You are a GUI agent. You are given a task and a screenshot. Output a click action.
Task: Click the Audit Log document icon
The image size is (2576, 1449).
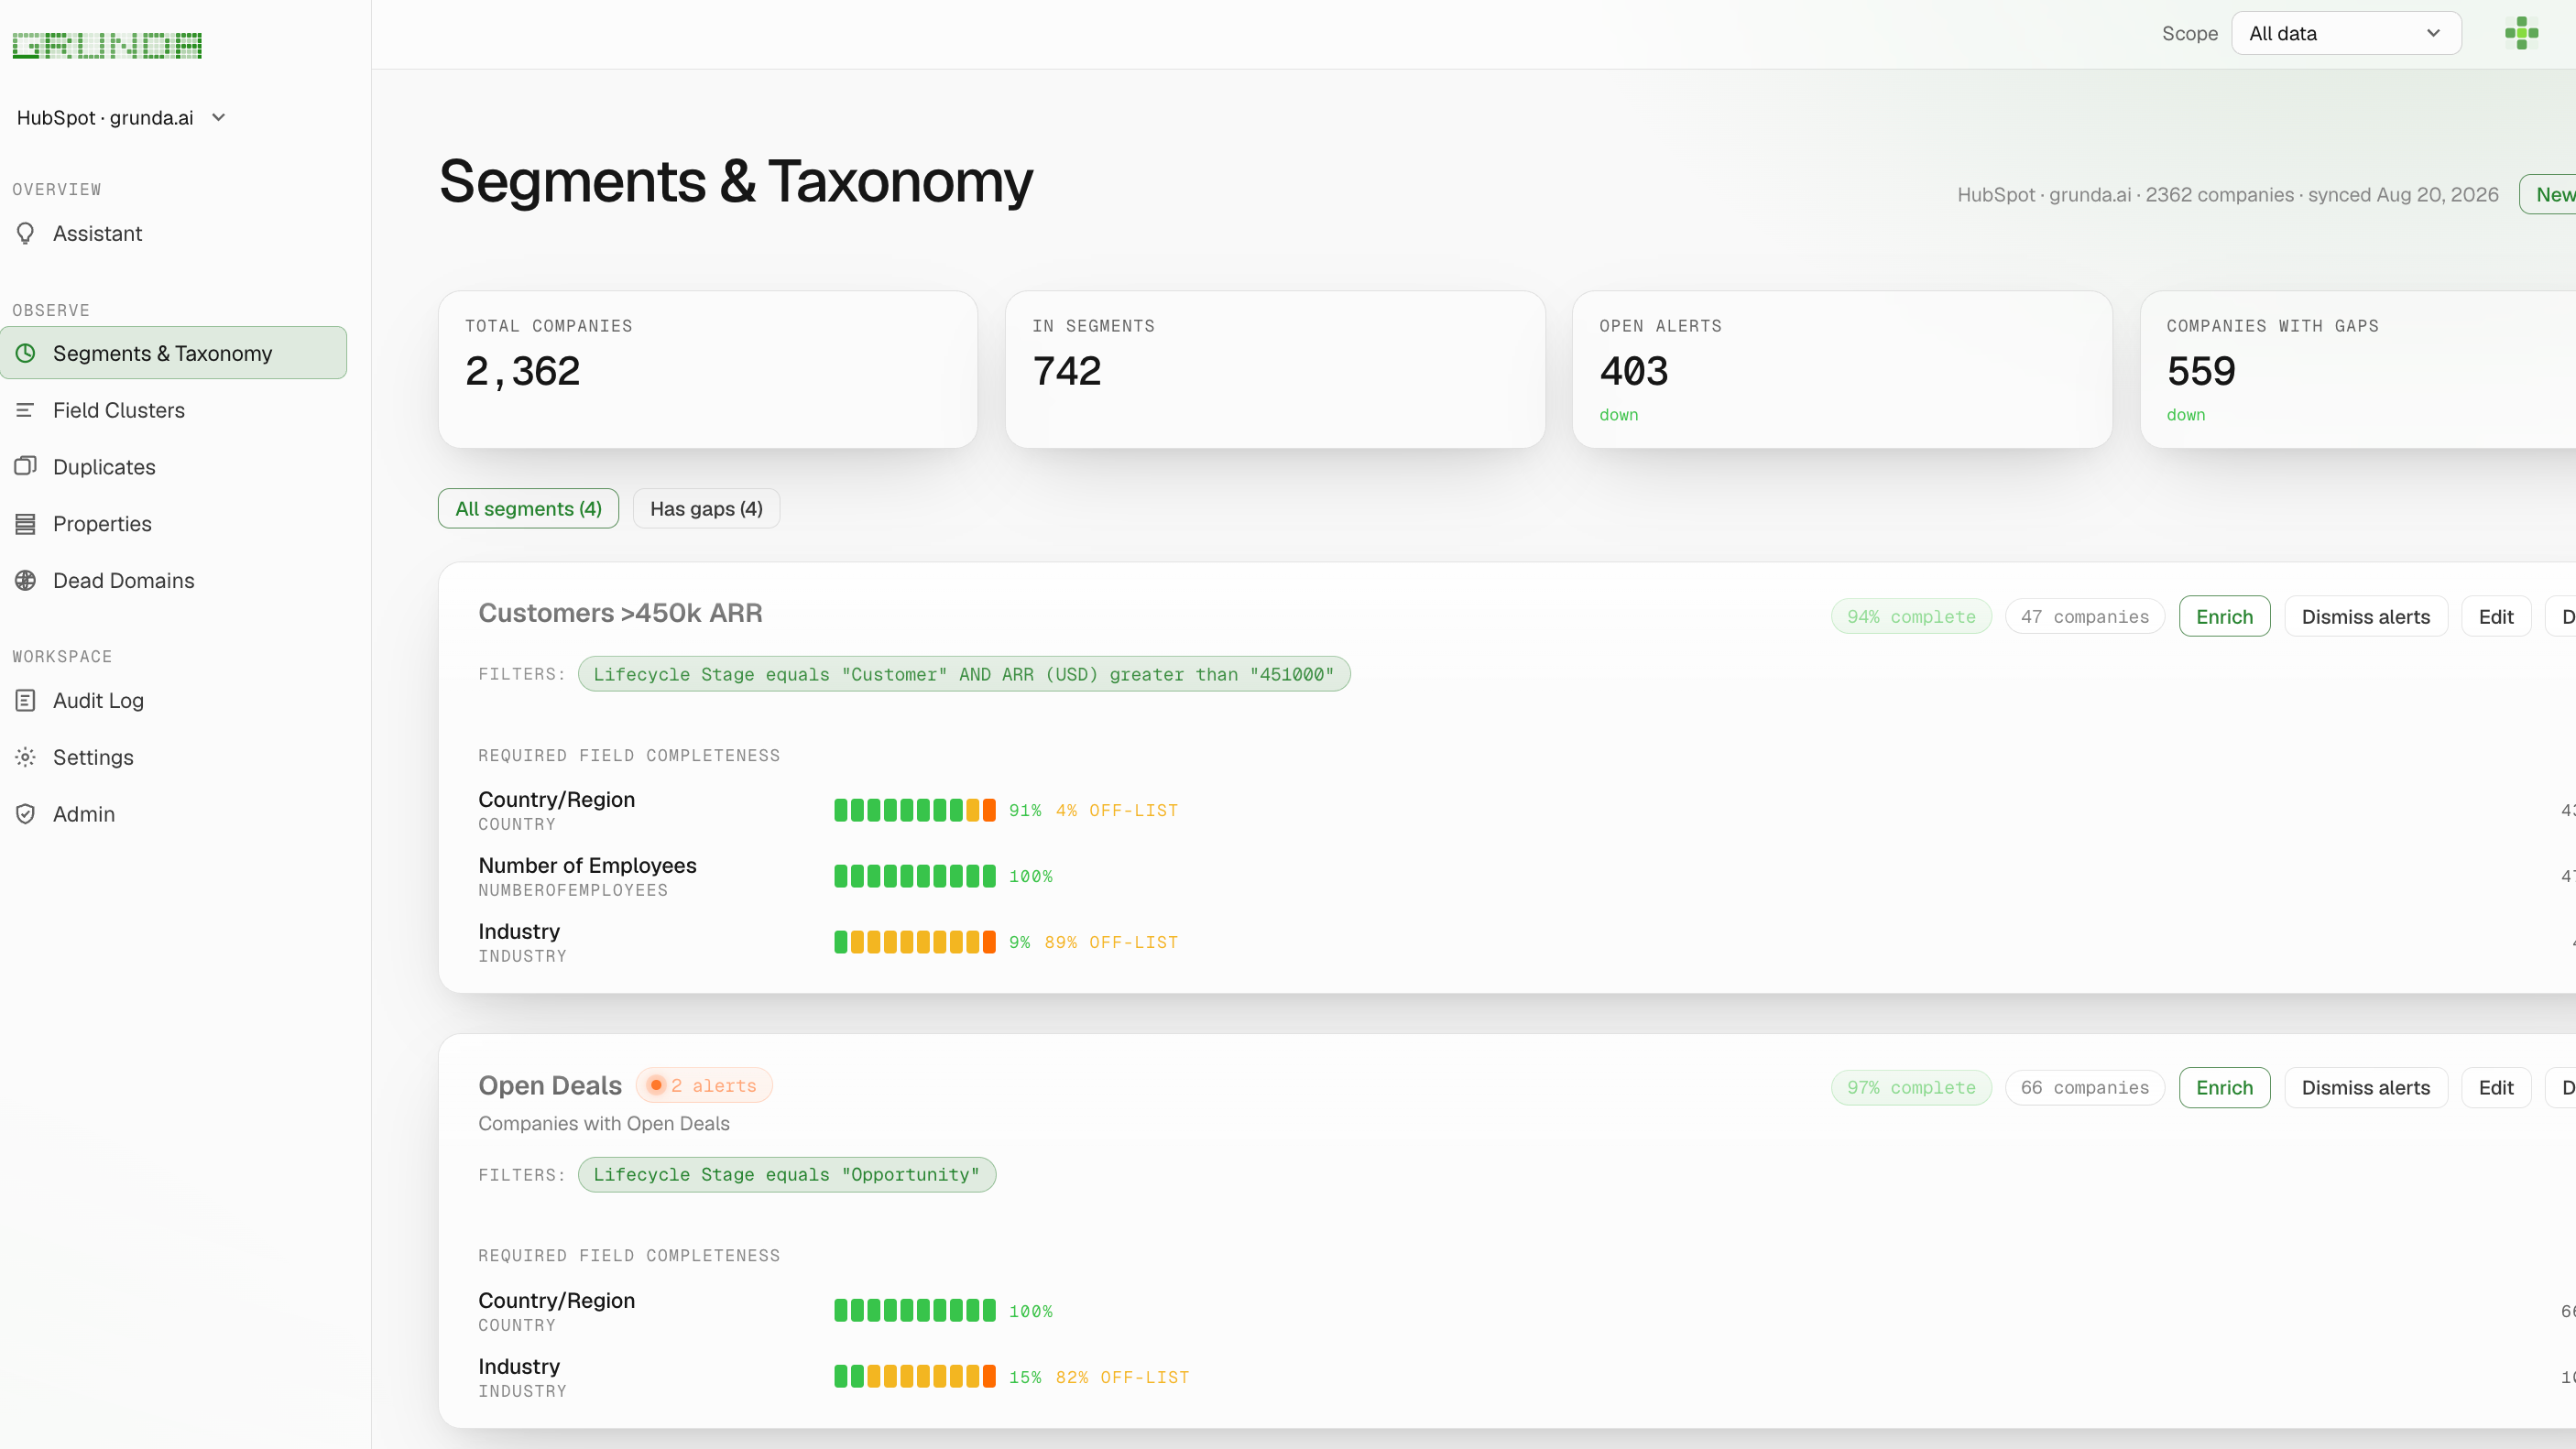pyautogui.click(x=26, y=701)
